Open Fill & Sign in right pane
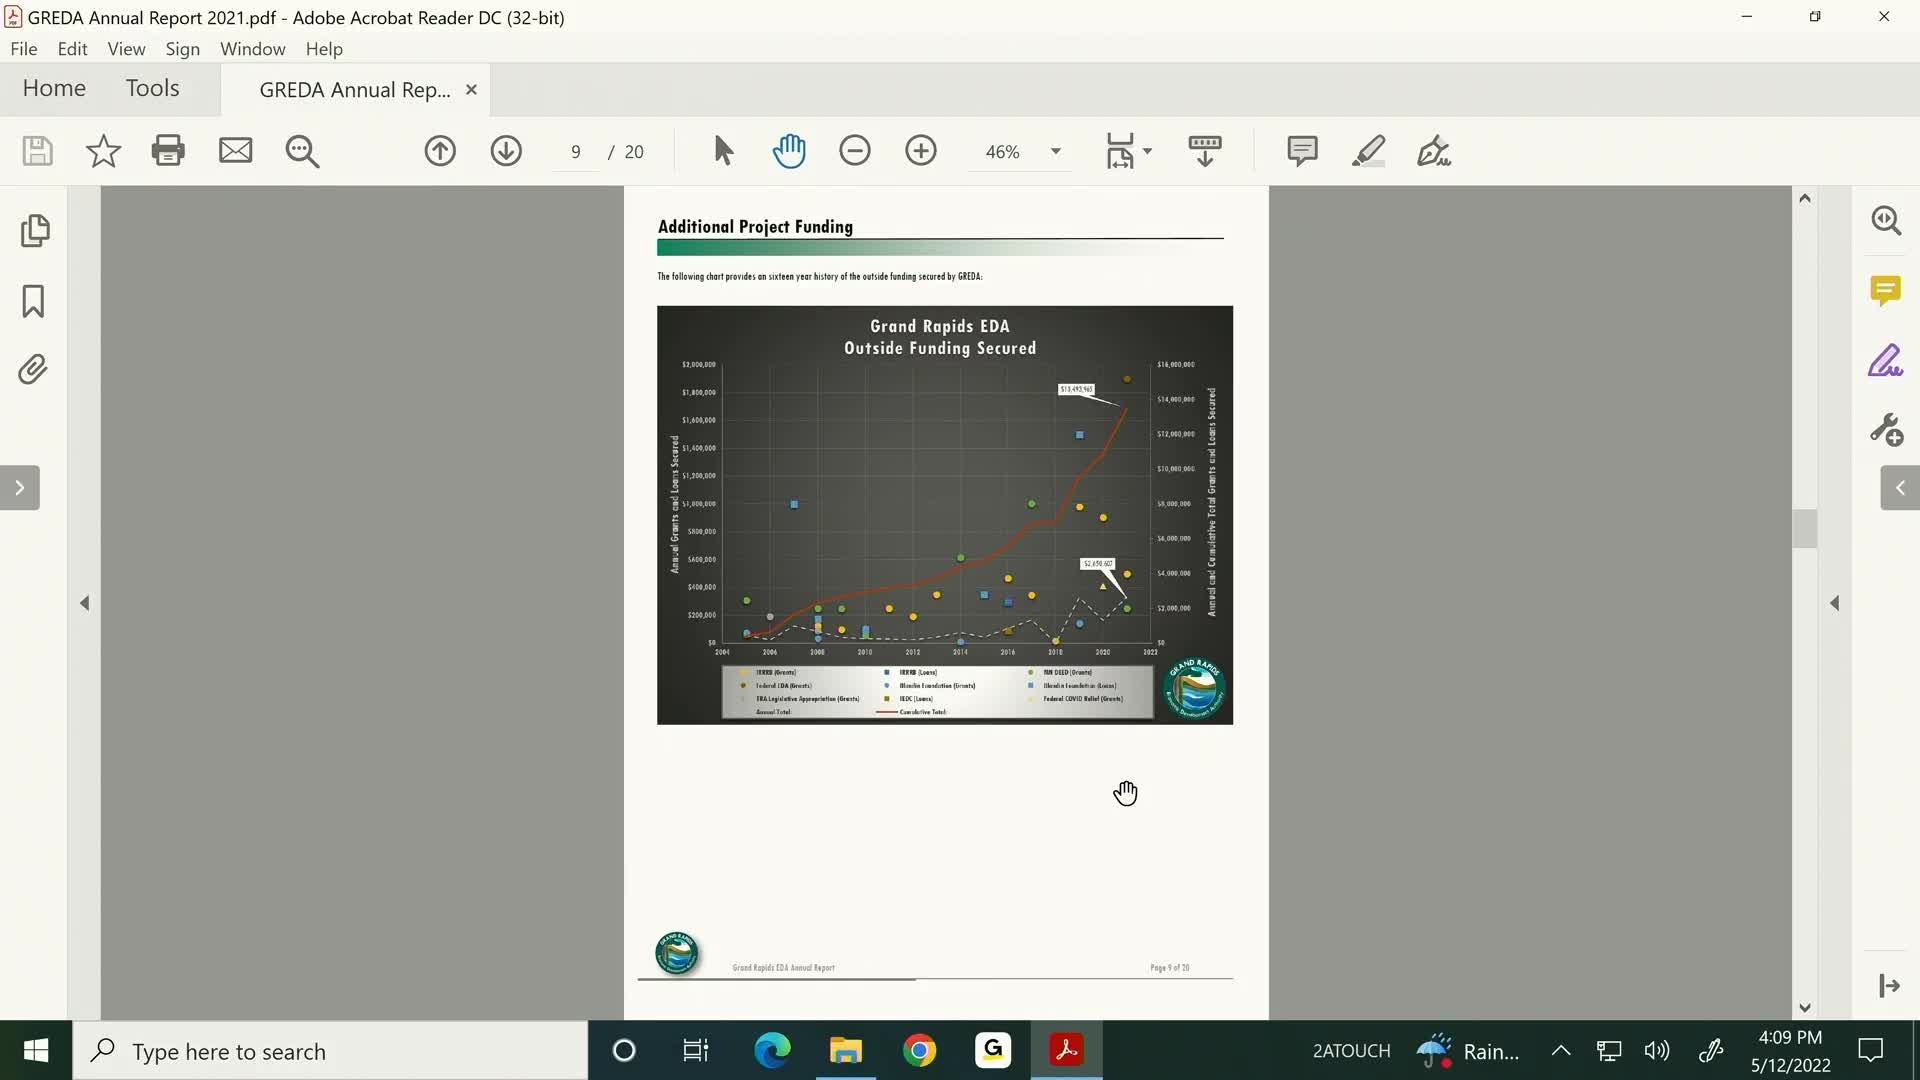 [x=1886, y=361]
